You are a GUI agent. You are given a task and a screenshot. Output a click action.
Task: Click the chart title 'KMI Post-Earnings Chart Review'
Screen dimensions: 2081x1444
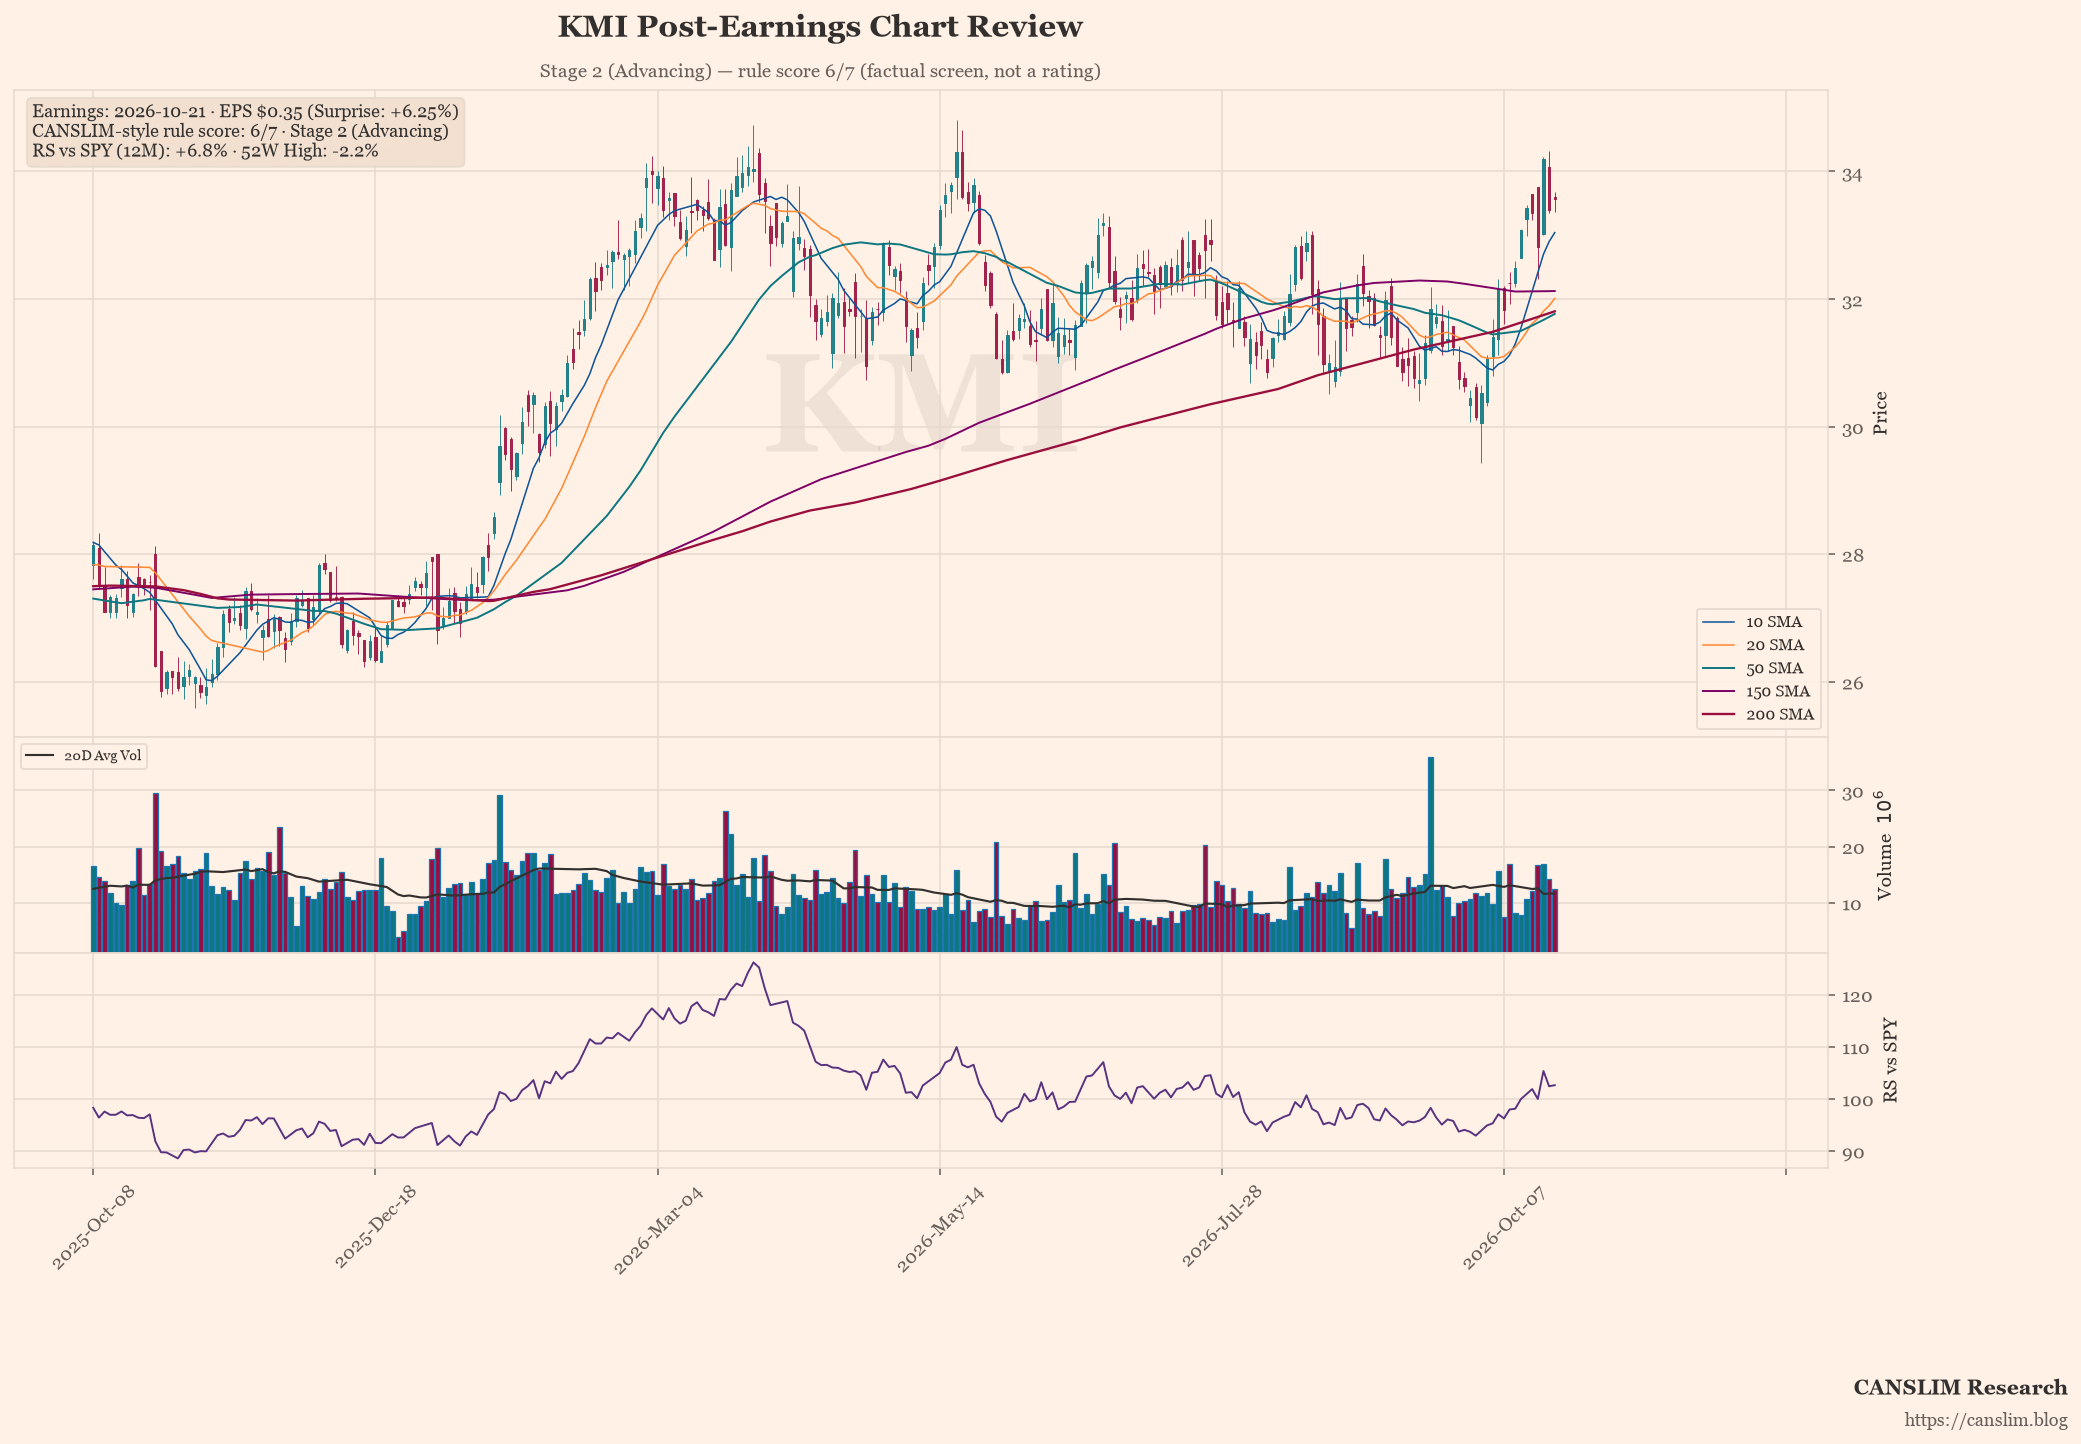(x=820, y=27)
